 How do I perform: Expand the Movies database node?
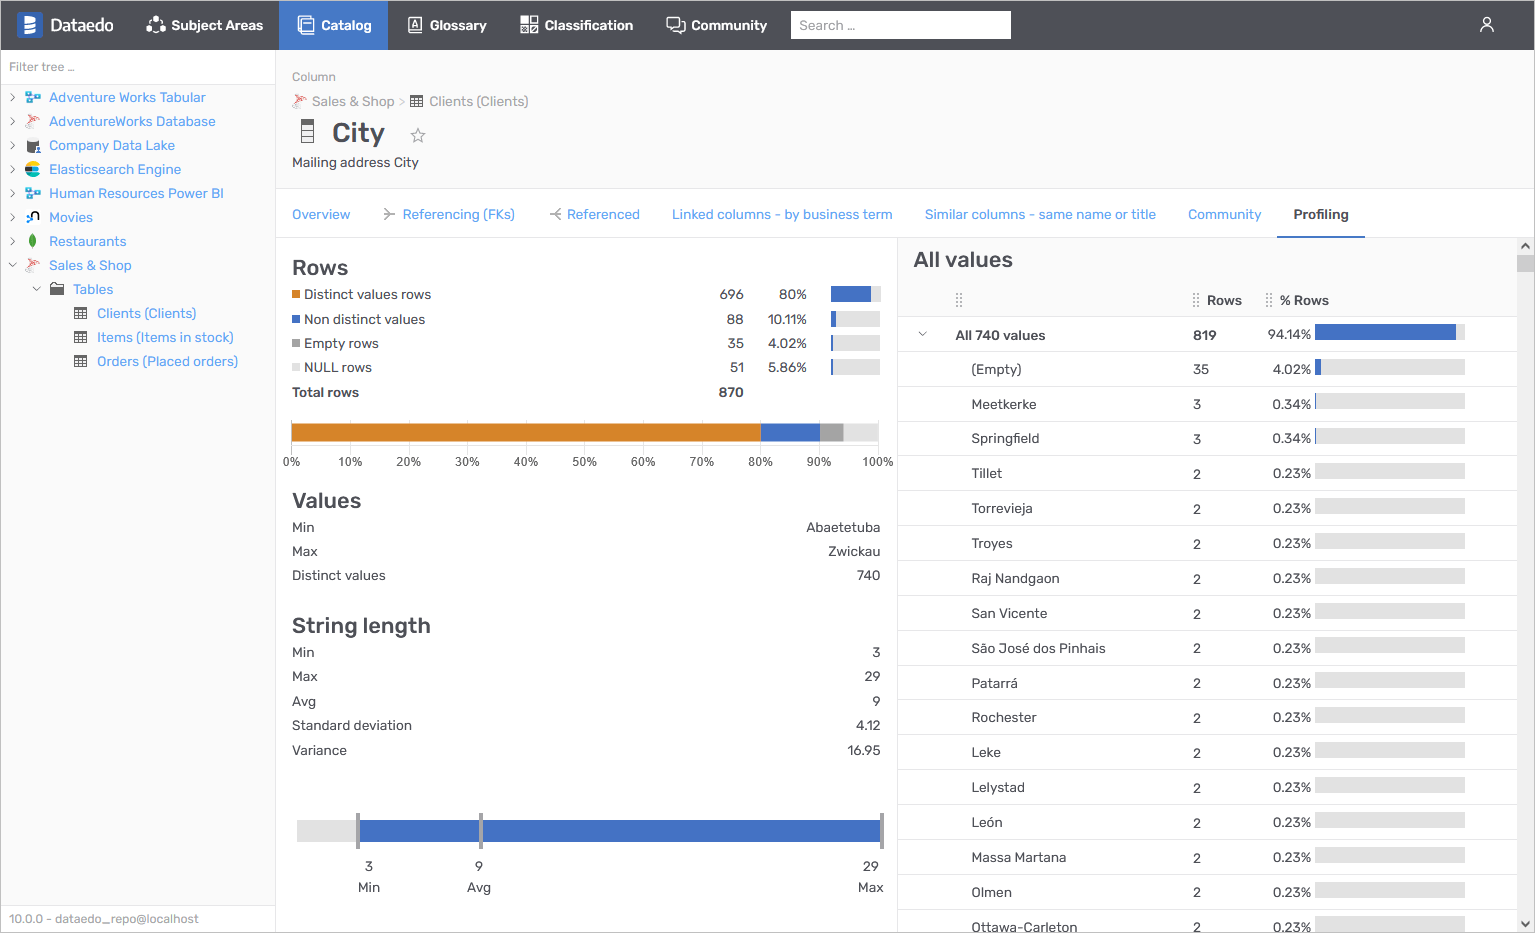(13, 217)
